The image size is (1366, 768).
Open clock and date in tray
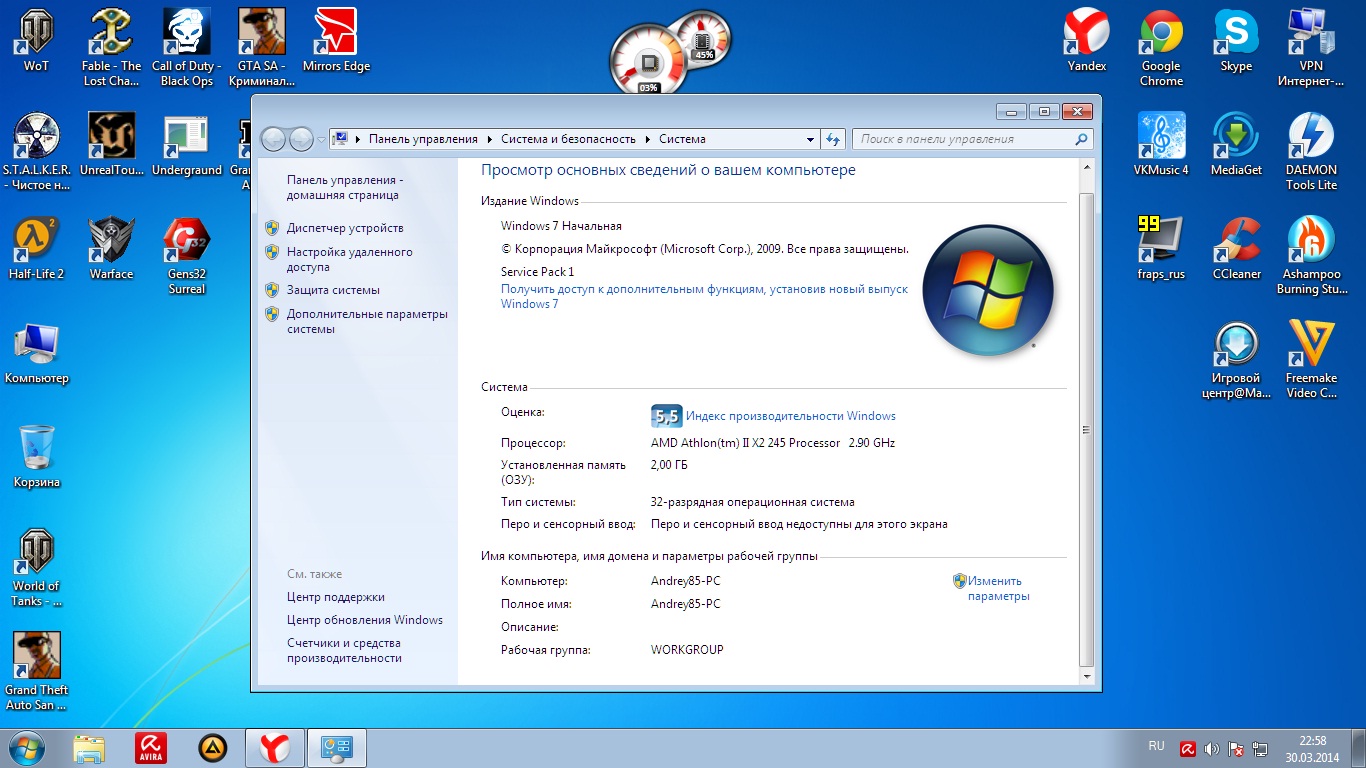1312,748
